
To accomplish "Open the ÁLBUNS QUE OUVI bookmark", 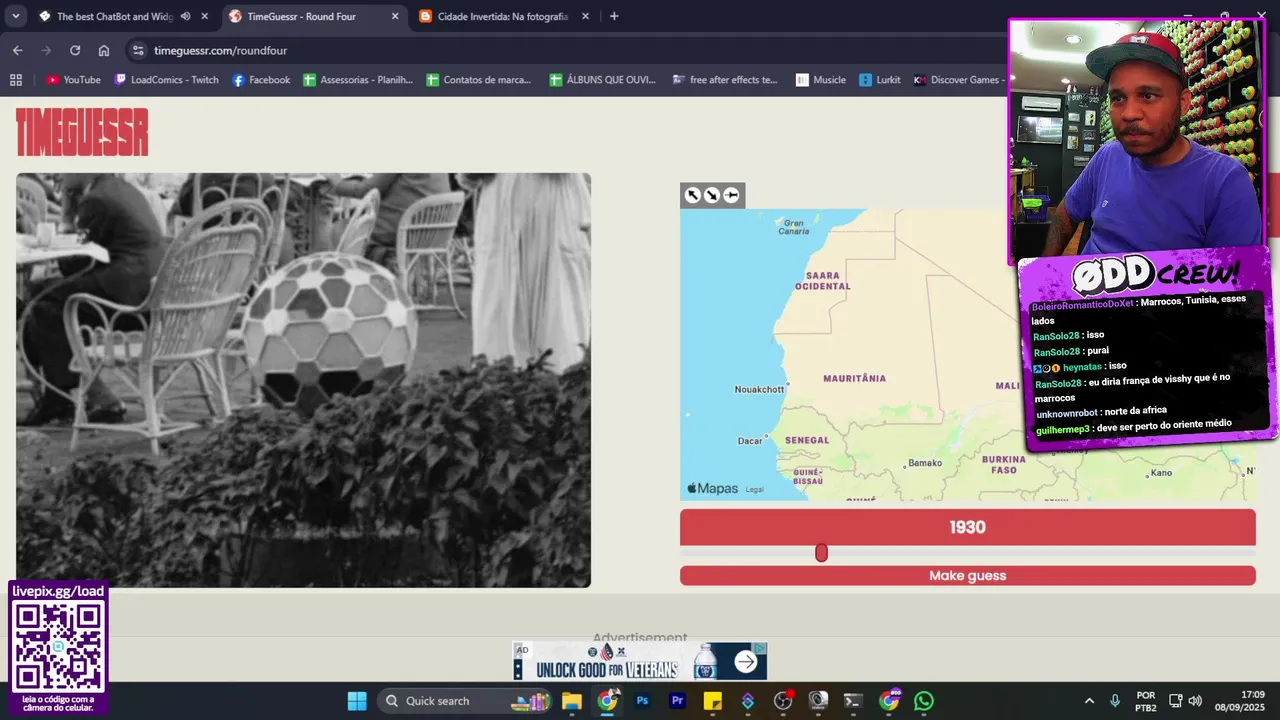I will tap(603, 80).
